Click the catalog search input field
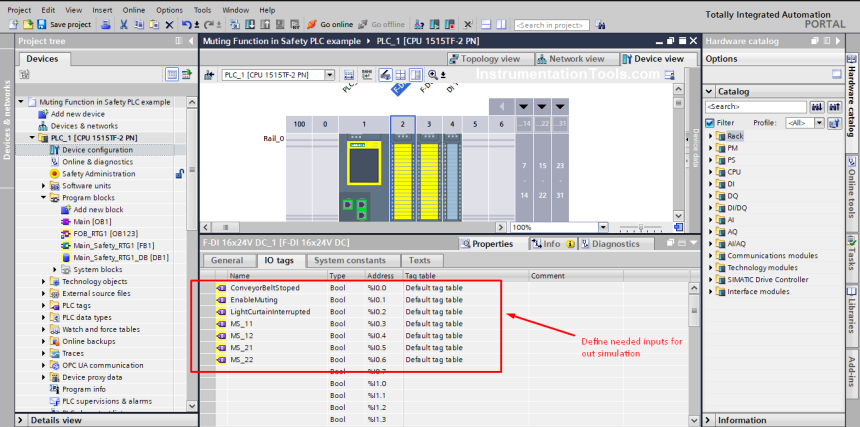Image resolution: width=860 pixels, height=427 pixels. [756, 107]
